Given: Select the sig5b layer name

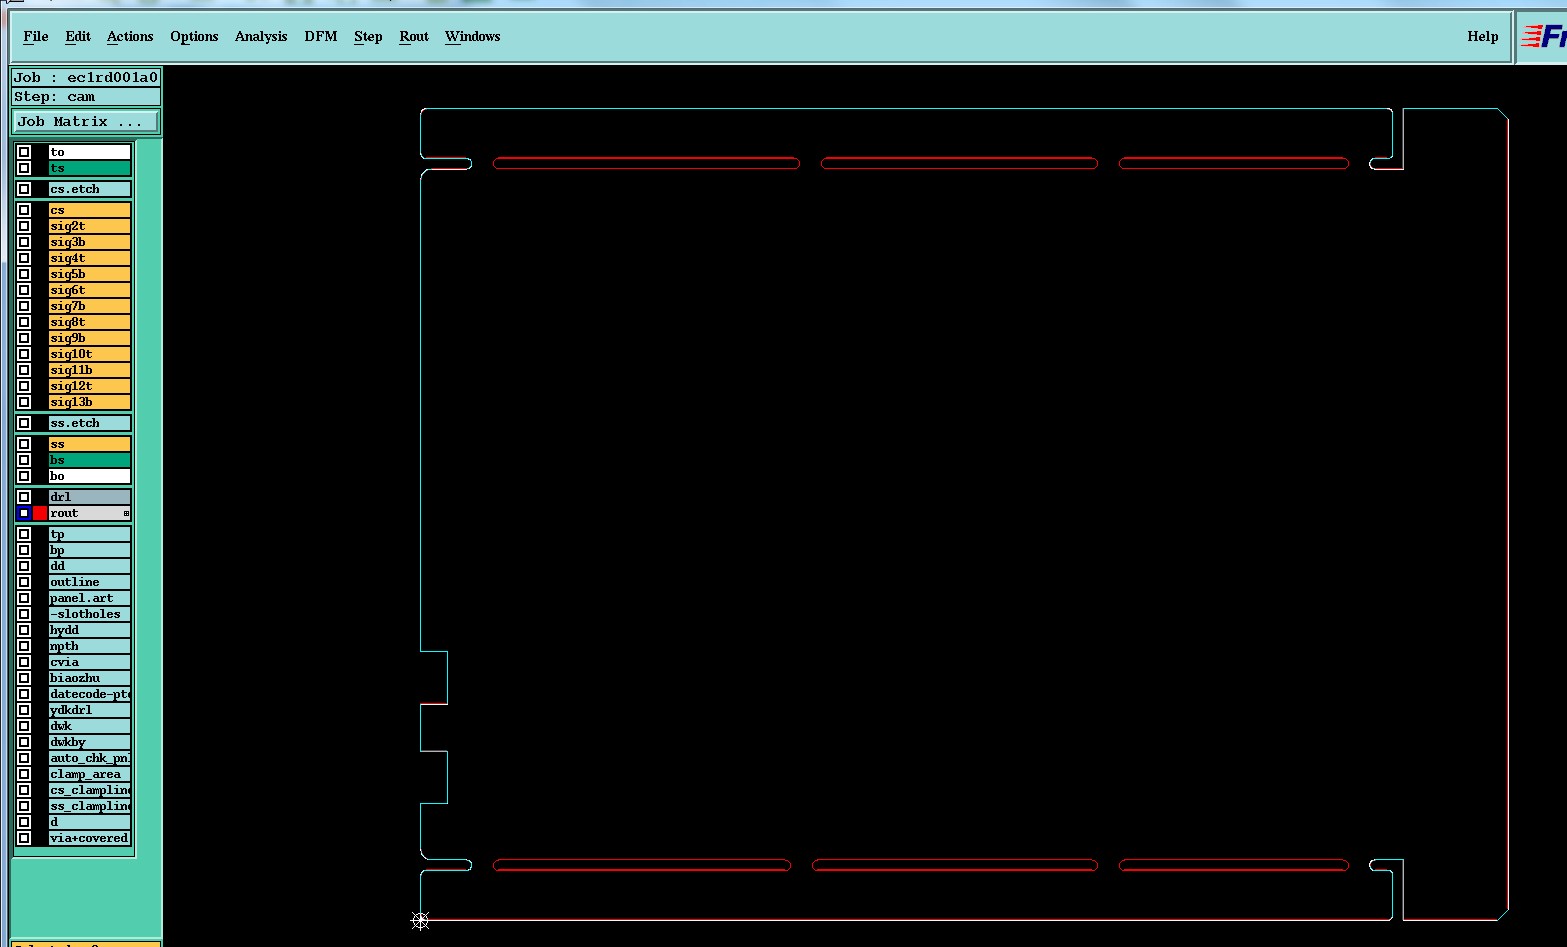Looking at the screenshot, I should coord(89,274).
